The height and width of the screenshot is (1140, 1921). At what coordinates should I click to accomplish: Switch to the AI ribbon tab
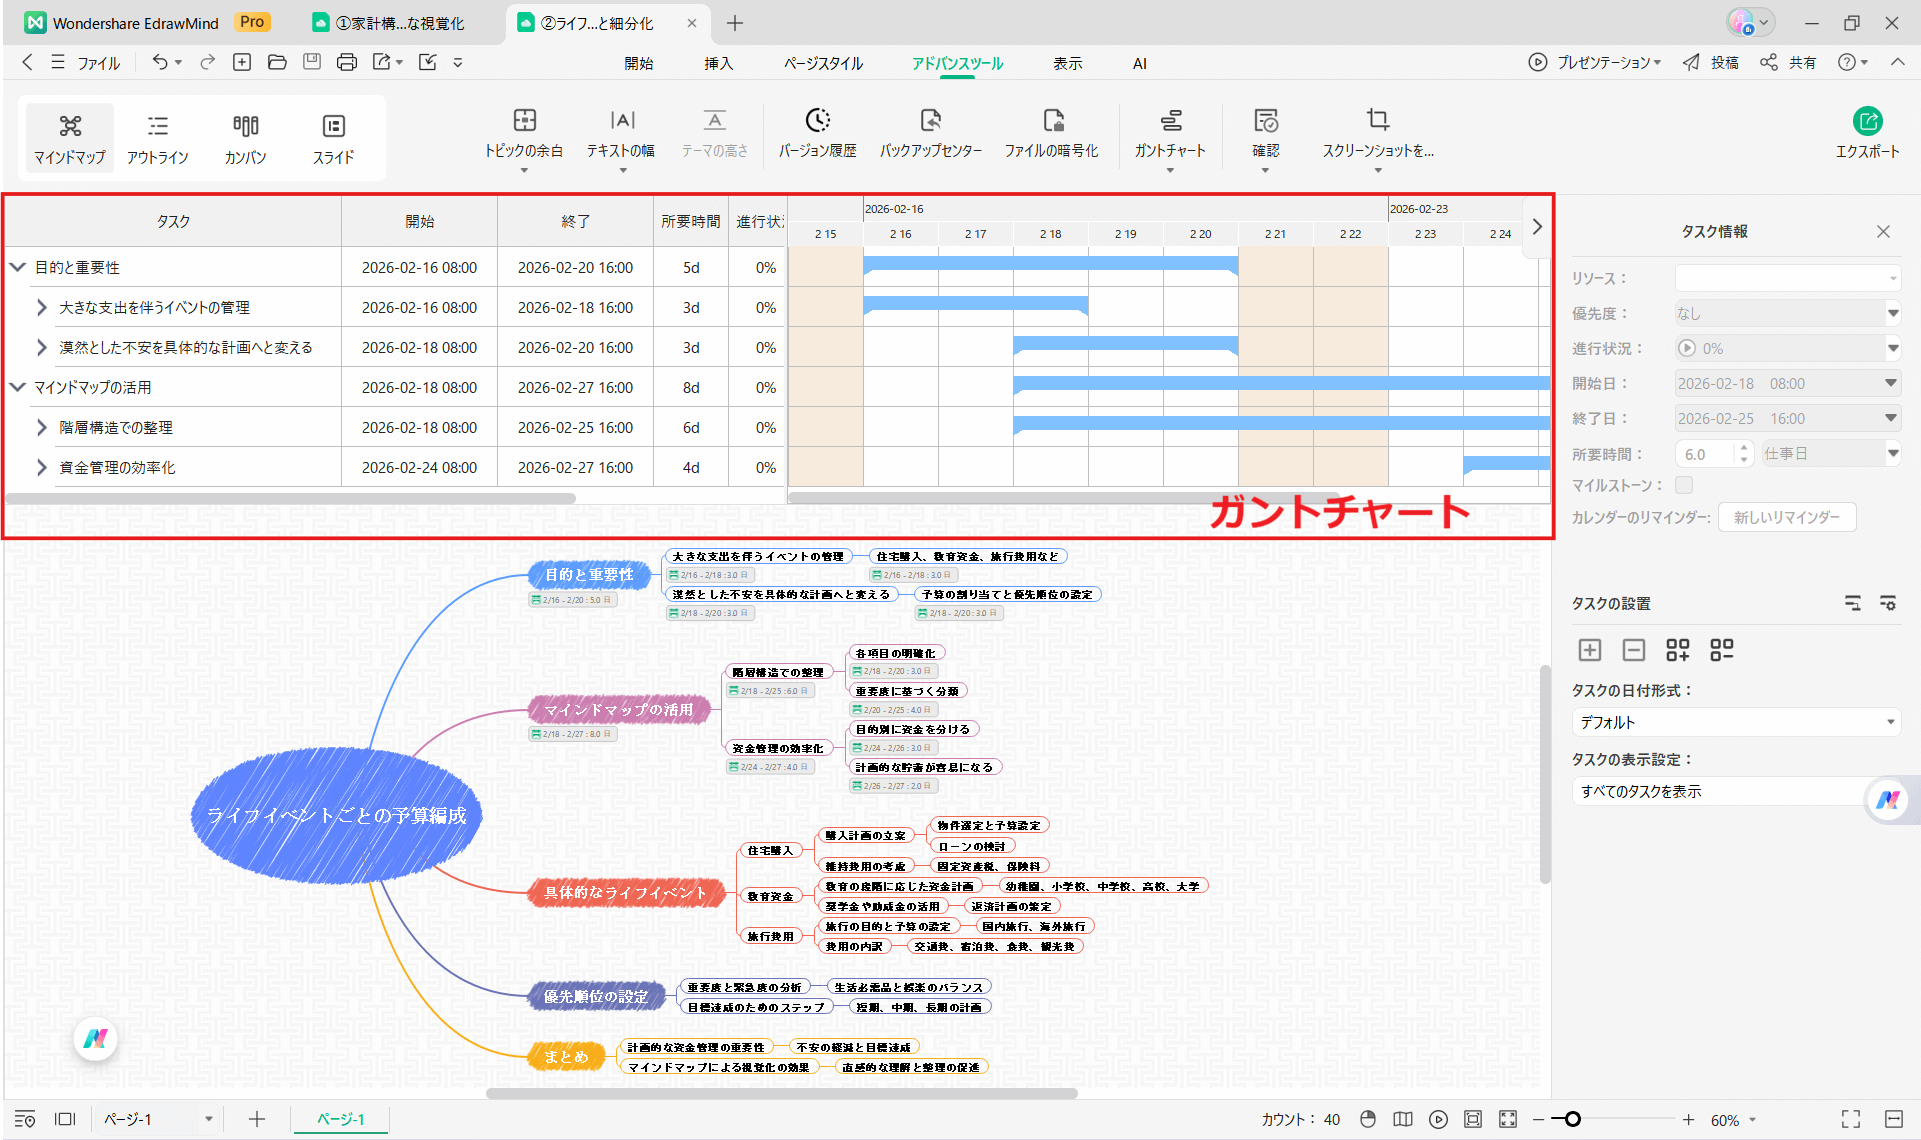tap(1139, 62)
